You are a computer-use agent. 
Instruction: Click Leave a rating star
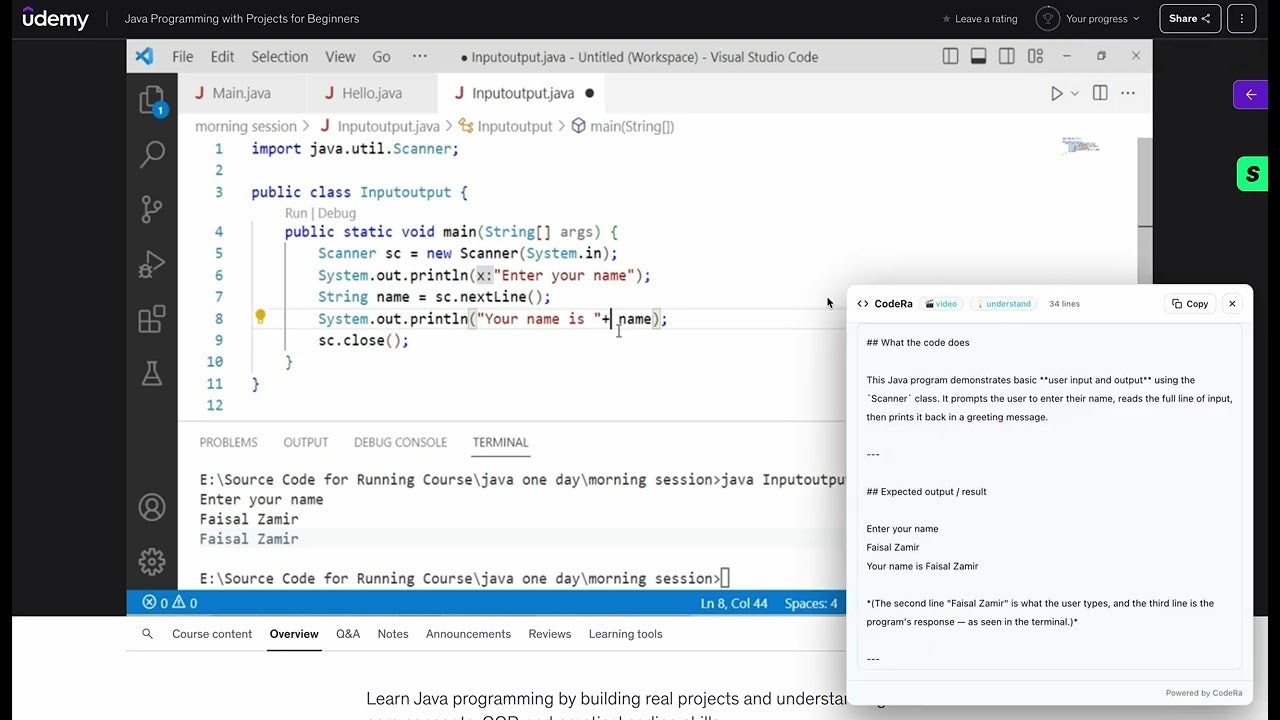tap(980, 19)
